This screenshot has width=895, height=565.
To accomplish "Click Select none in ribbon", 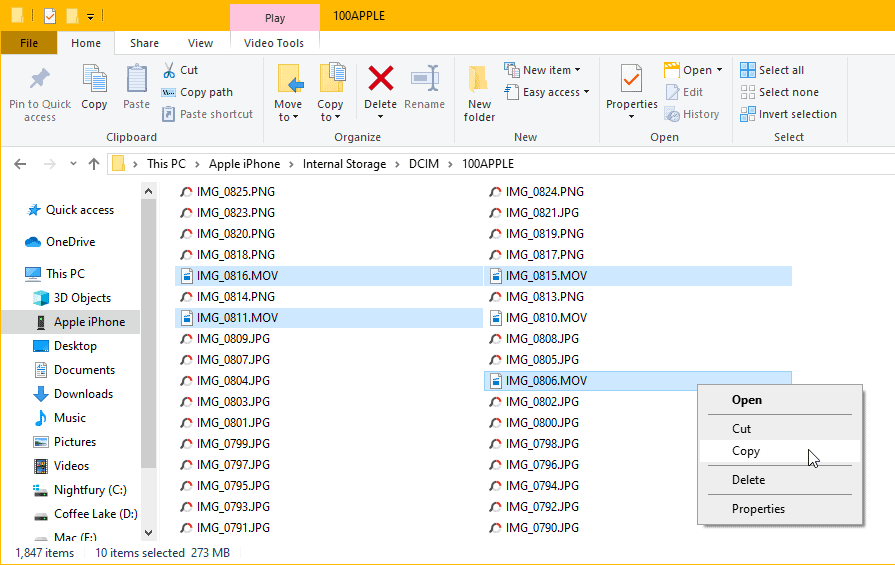I will pos(779,92).
